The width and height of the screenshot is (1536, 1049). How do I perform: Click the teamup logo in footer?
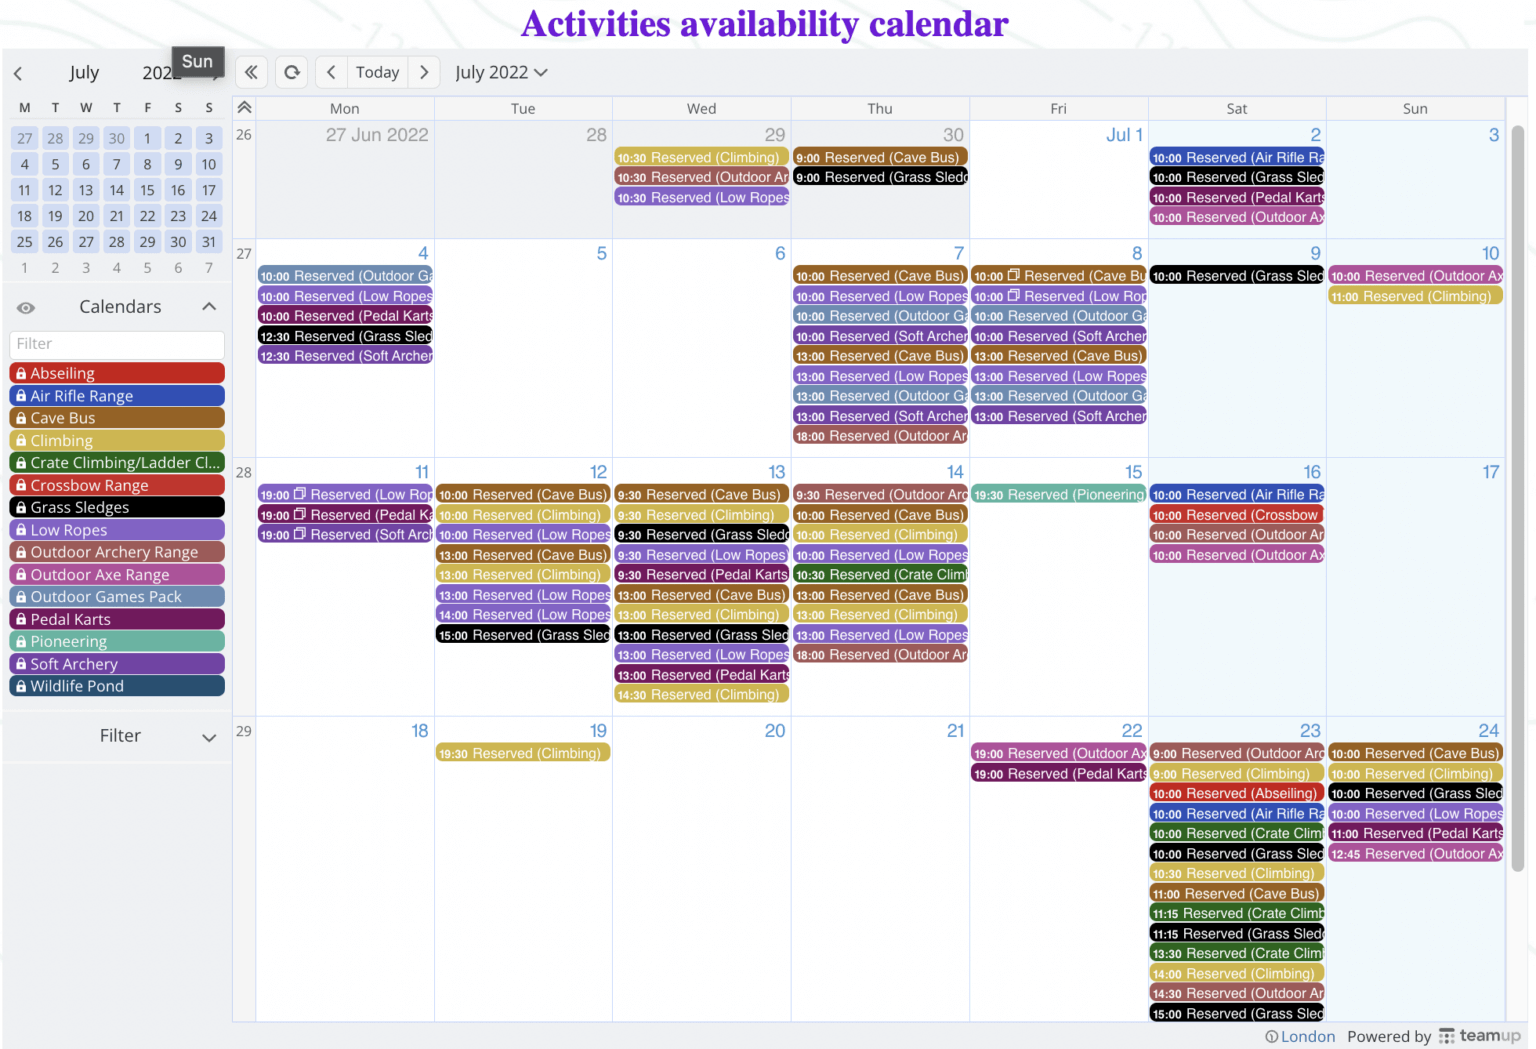click(1479, 1036)
